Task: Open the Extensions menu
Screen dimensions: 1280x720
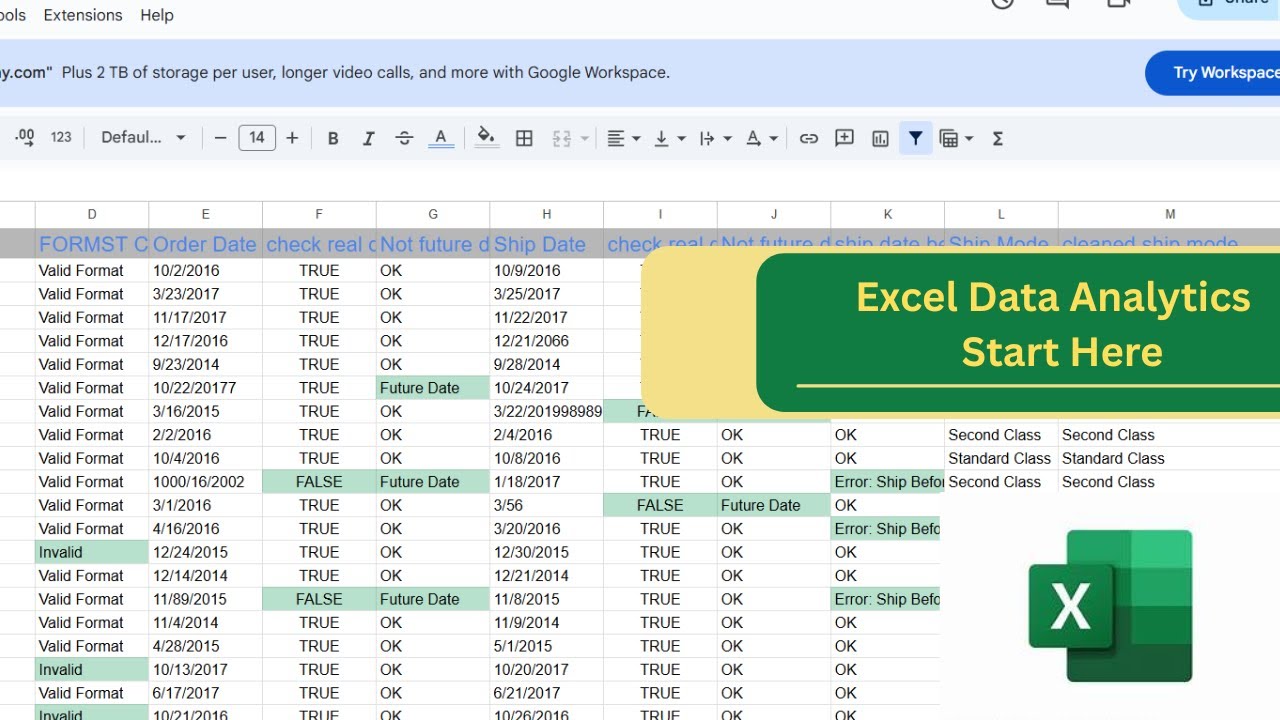Action: tap(83, 15)
